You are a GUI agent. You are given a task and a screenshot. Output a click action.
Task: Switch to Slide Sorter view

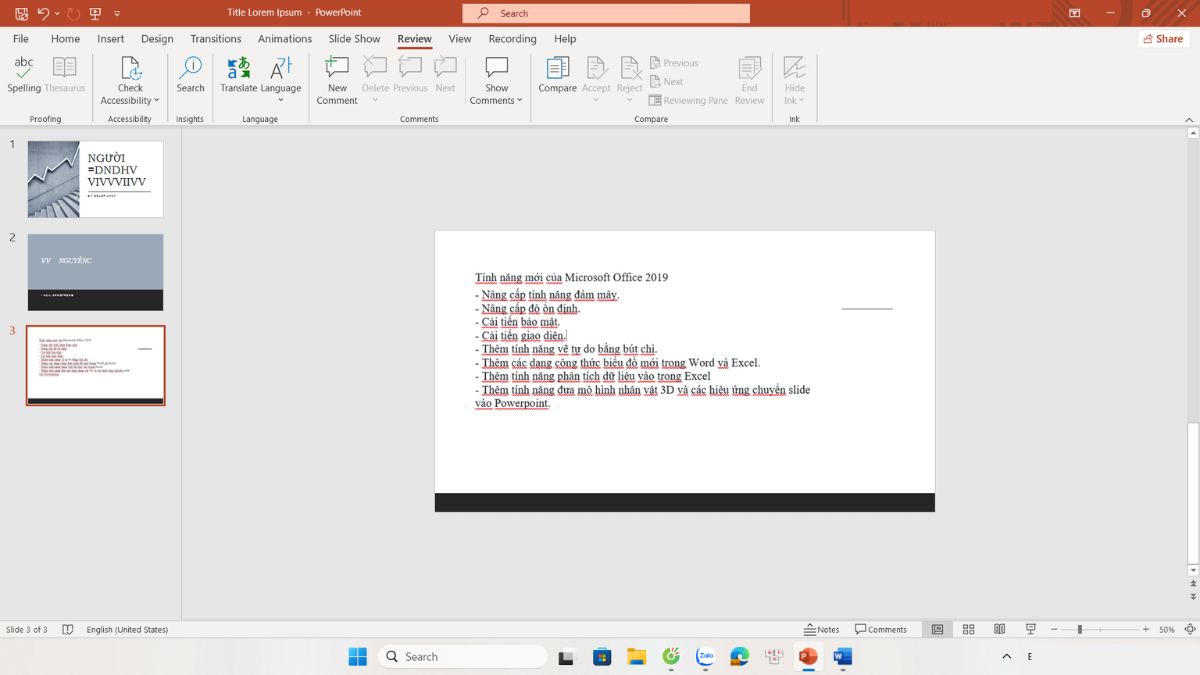[968, 629]
